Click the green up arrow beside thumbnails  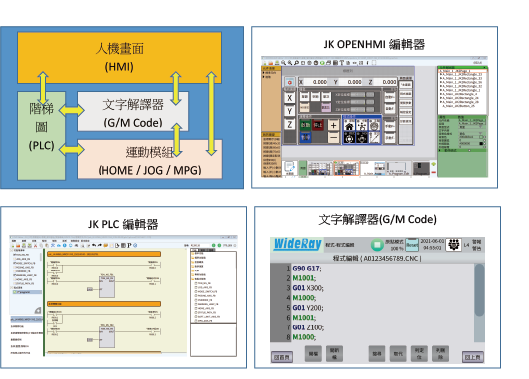click(434, 164)
